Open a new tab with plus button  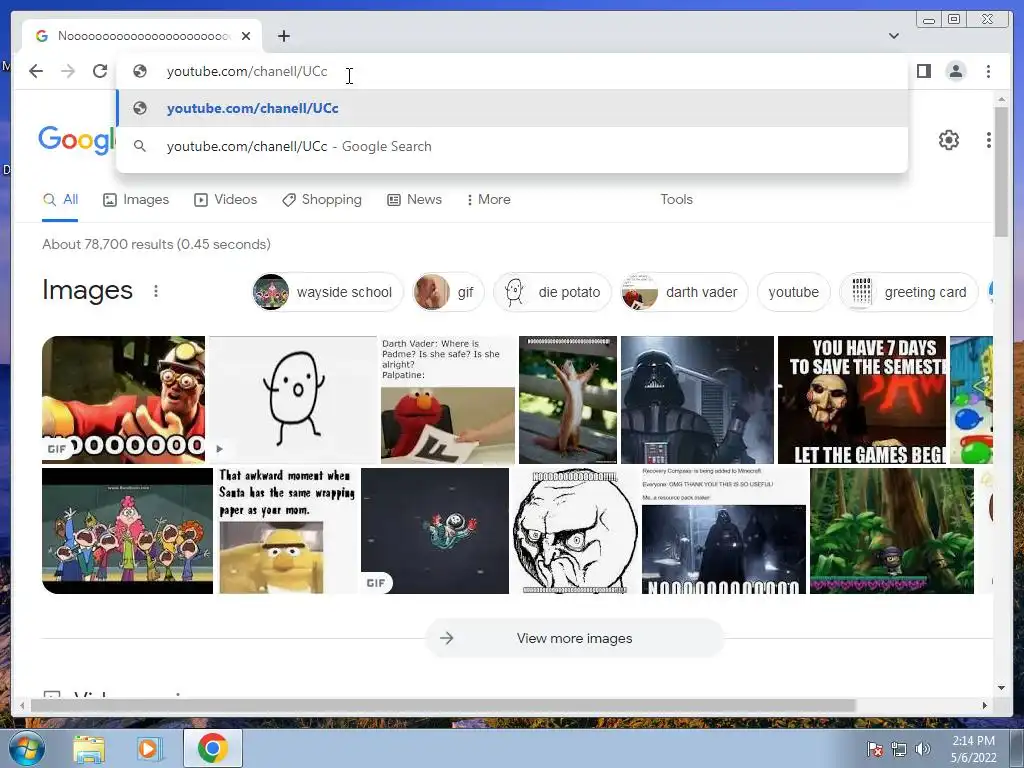(283, 36)
